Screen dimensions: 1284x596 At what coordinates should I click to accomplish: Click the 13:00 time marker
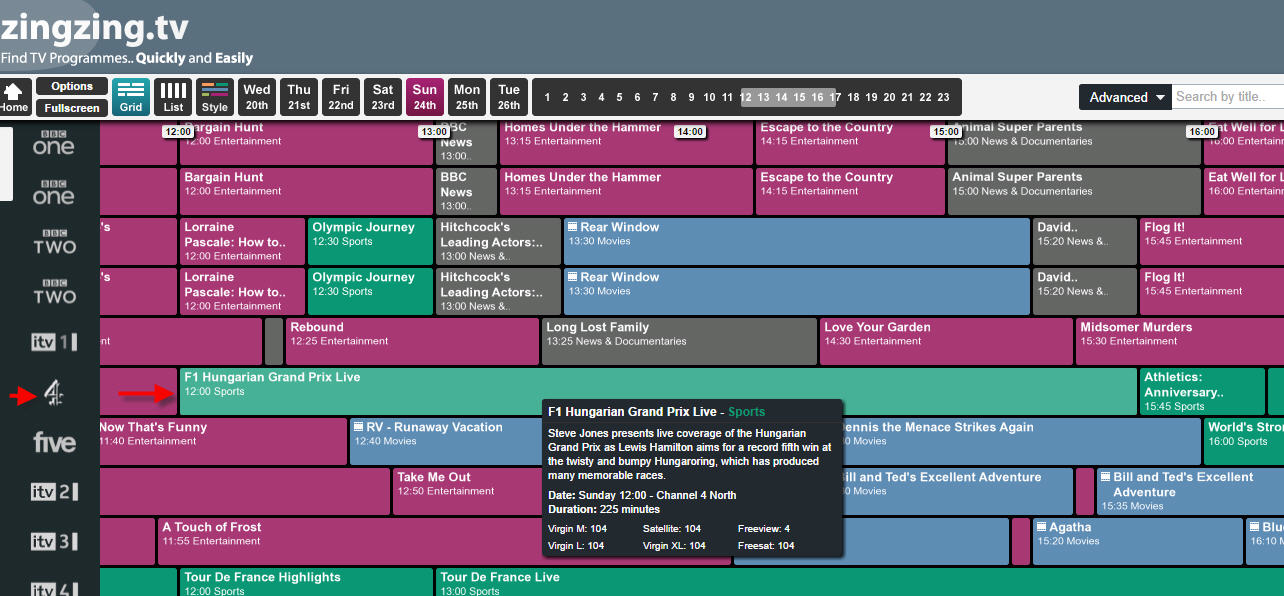(x=434, y=132)
